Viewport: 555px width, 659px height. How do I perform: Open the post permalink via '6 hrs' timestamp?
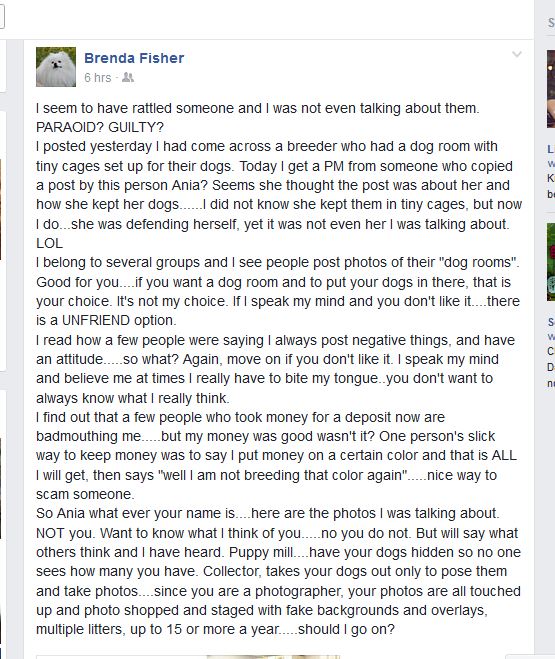[x=97, y=78]
